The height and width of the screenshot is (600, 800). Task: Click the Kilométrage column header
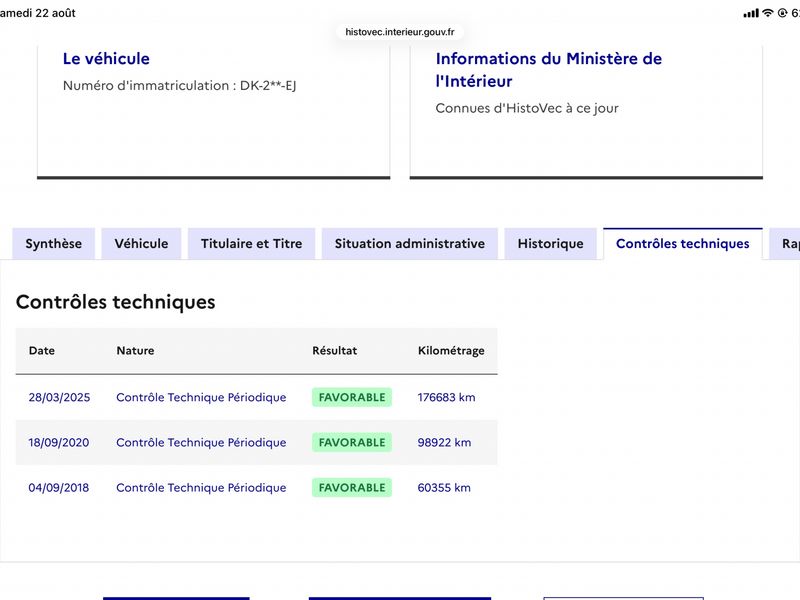451,351
